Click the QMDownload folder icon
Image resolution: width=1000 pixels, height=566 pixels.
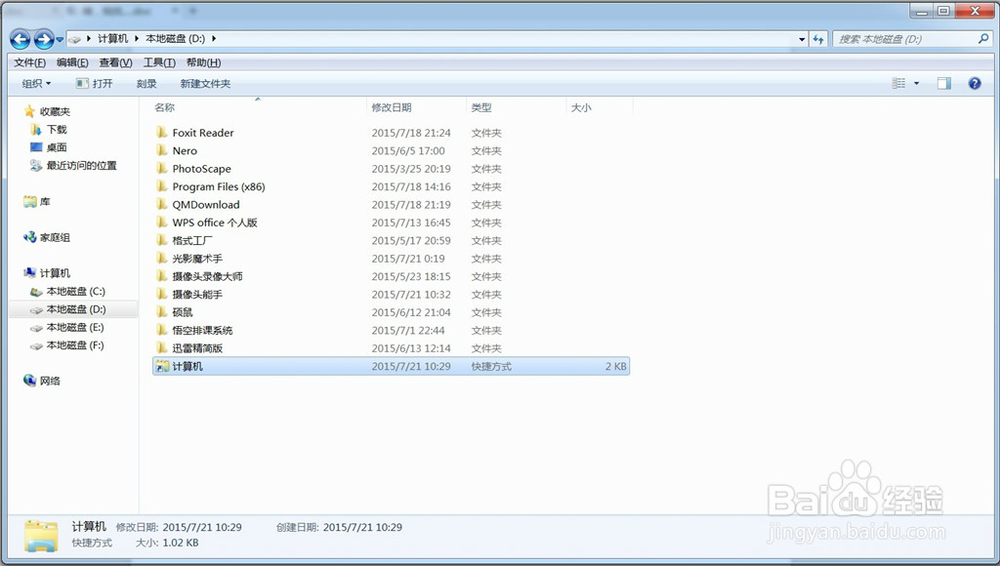pyautogui.click(x=162, y=204)
